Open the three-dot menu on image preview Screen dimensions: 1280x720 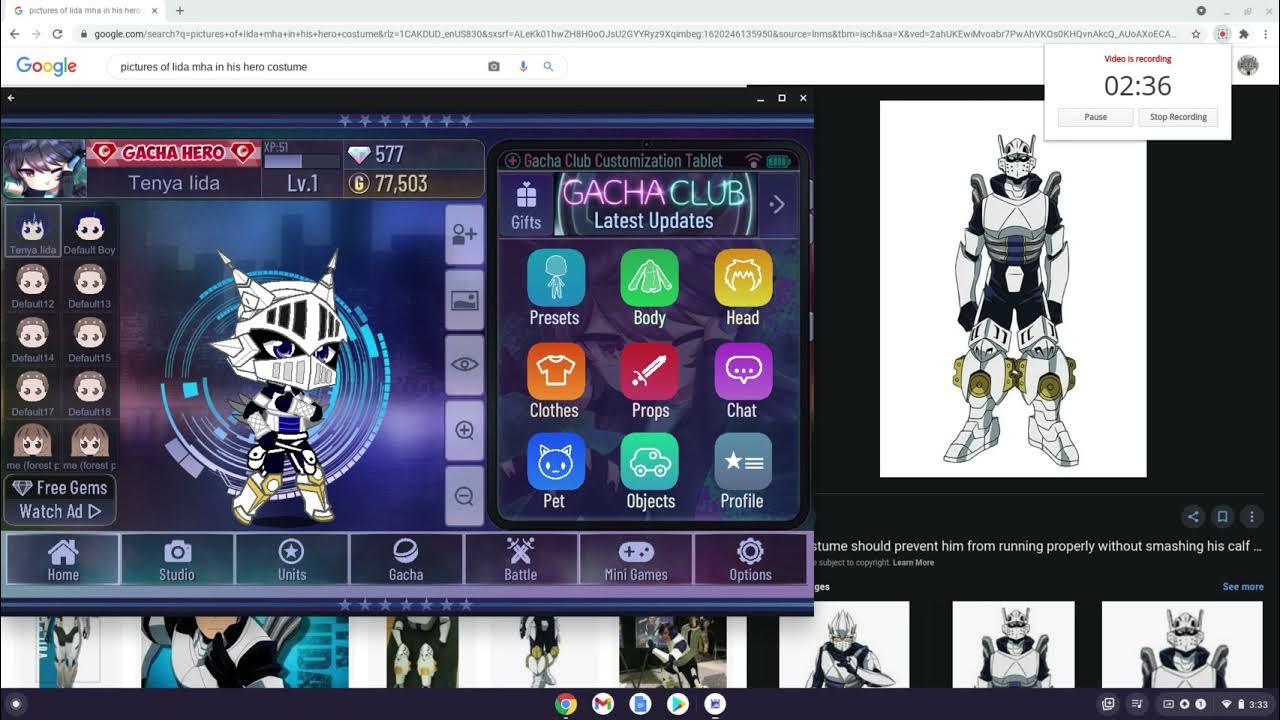coord(1252,517)
